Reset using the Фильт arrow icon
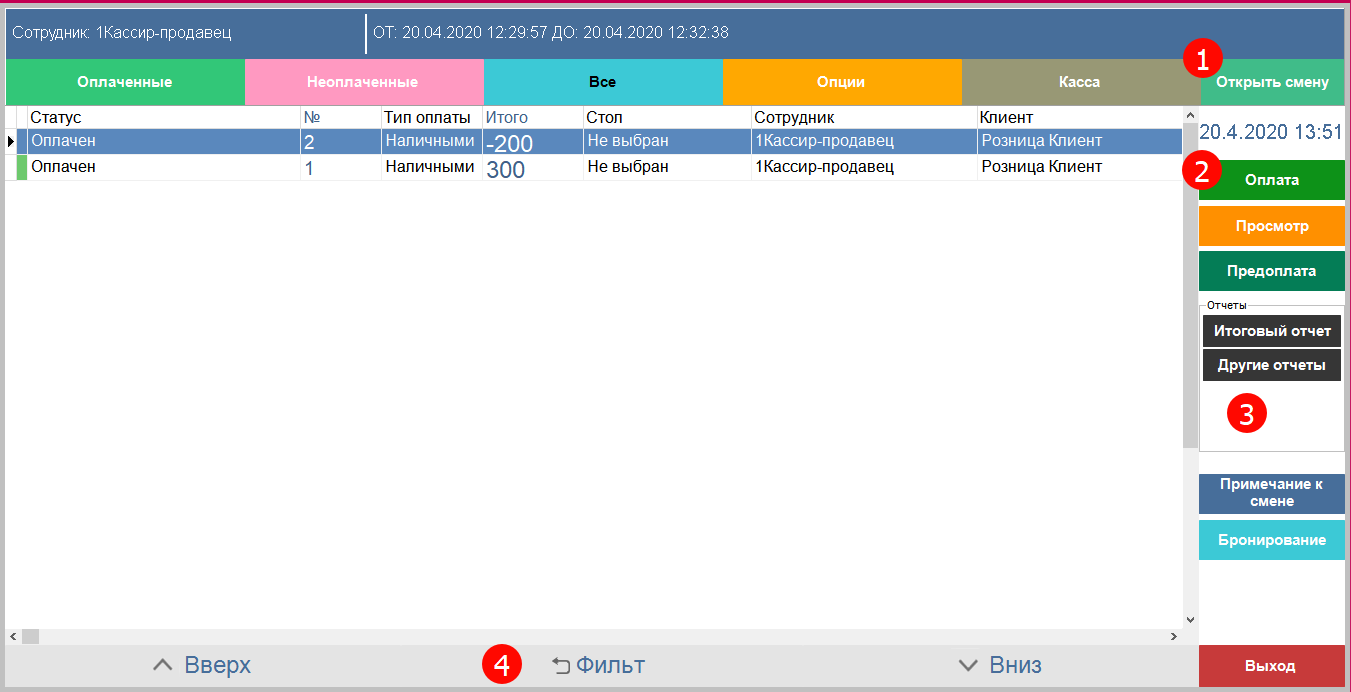This screenshot has height=692, width=1351. pos(561,666)
